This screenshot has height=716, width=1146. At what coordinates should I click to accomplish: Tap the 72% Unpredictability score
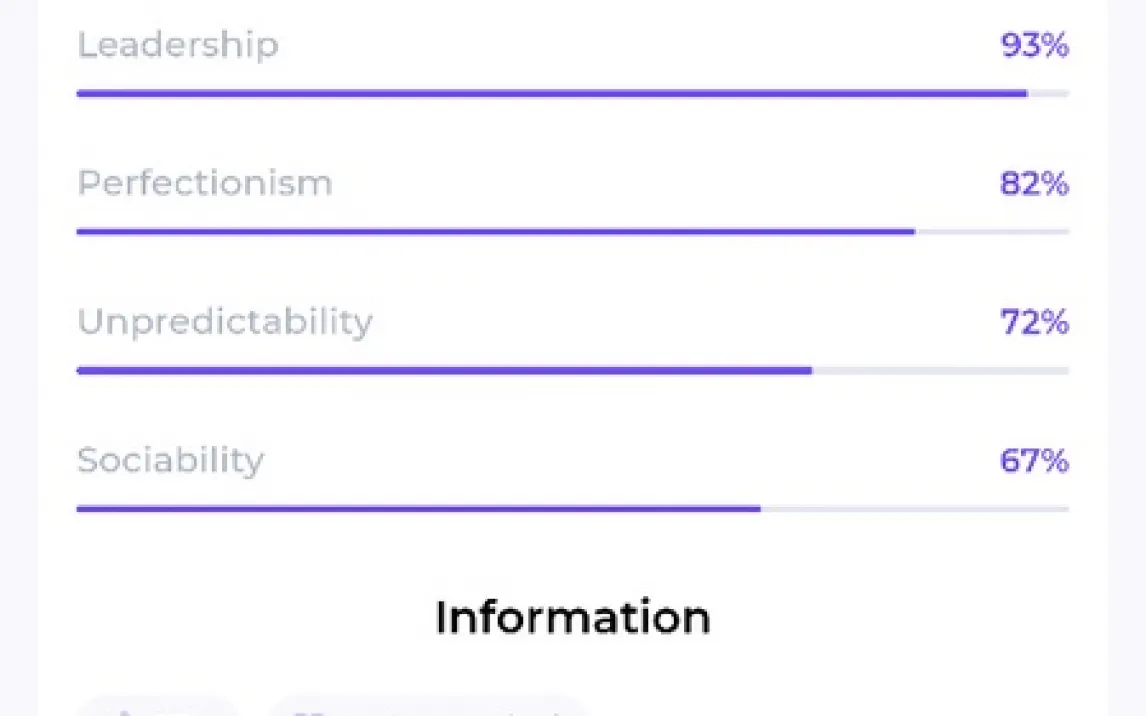pyautogui.click(x=1034, y=322)
